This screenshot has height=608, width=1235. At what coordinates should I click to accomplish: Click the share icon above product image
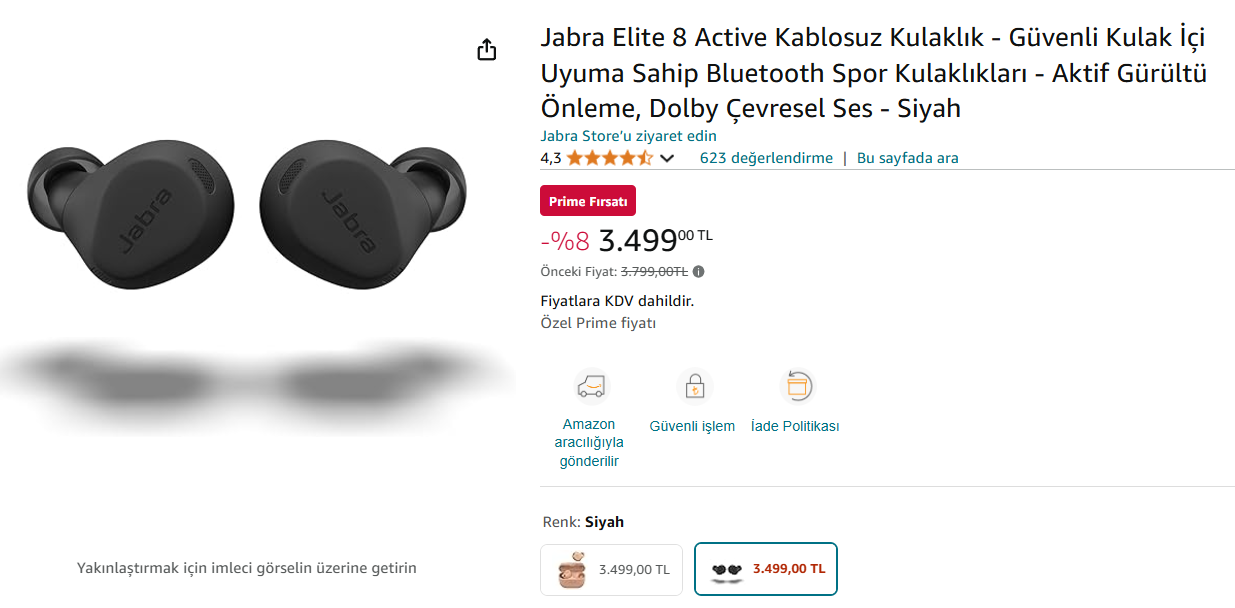pyautogui.click(x=487, y=50)
